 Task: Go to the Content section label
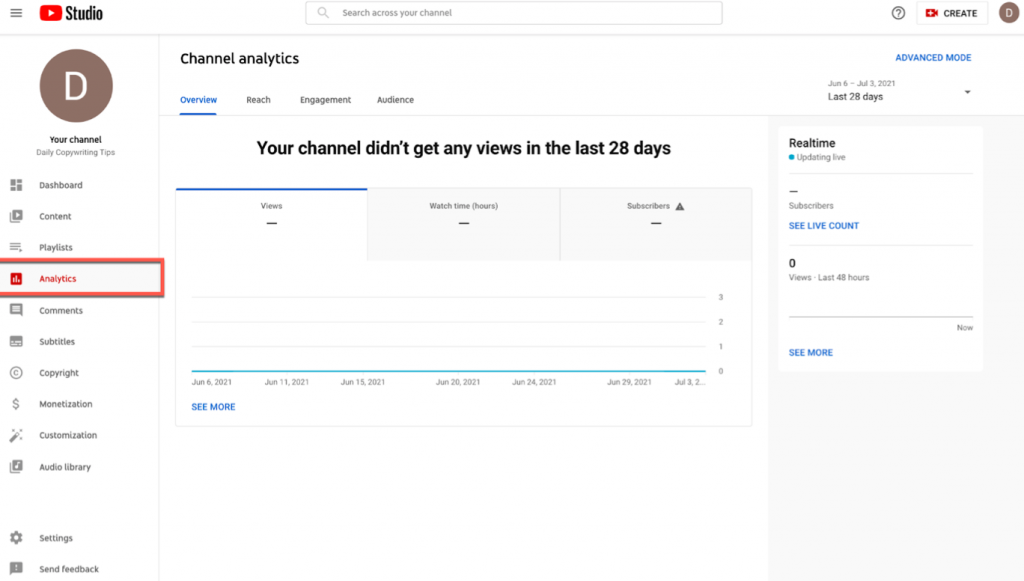pos(55,216)
